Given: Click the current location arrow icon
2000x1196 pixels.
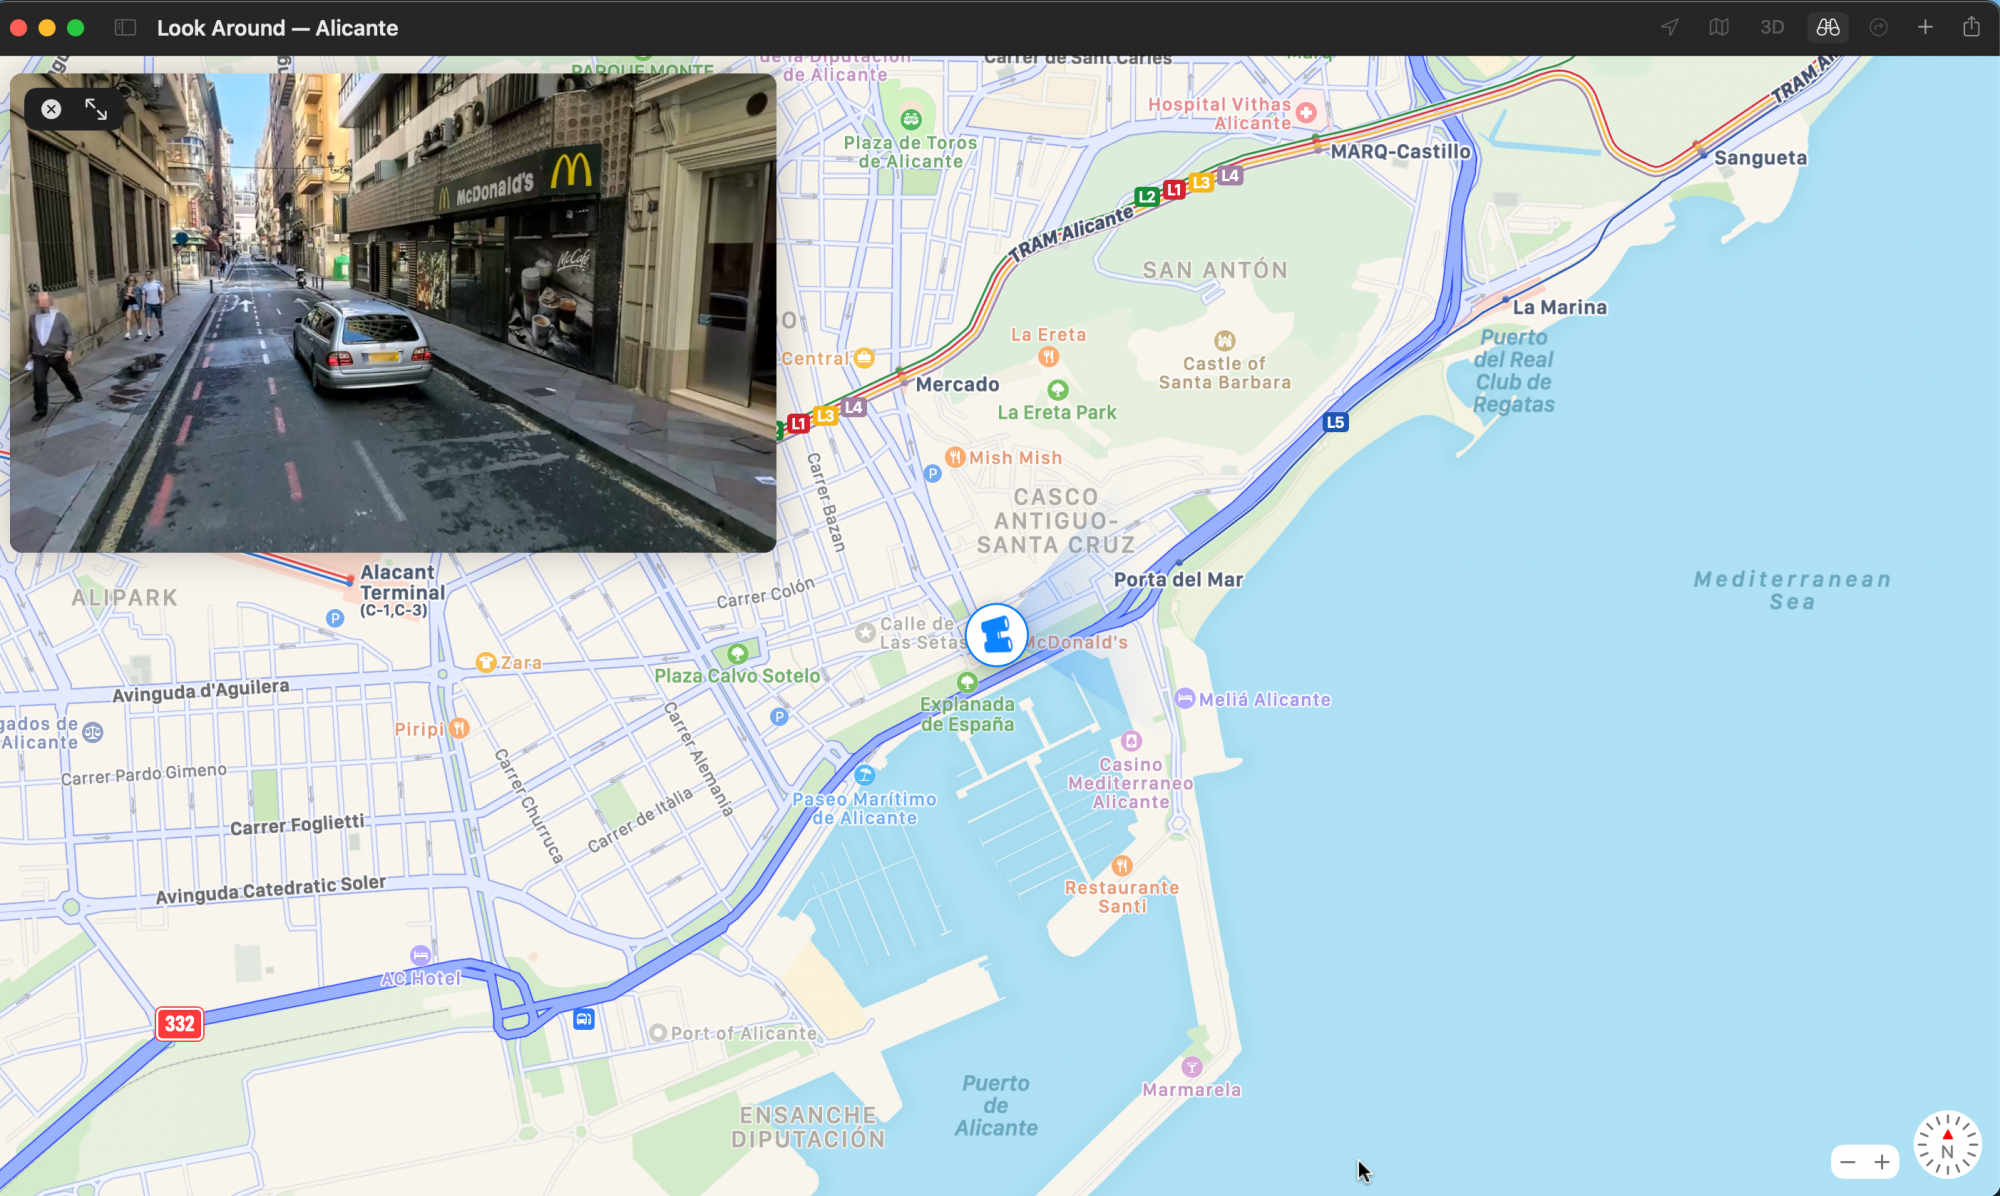Looking at the screenshot, I should (1670, 28).
